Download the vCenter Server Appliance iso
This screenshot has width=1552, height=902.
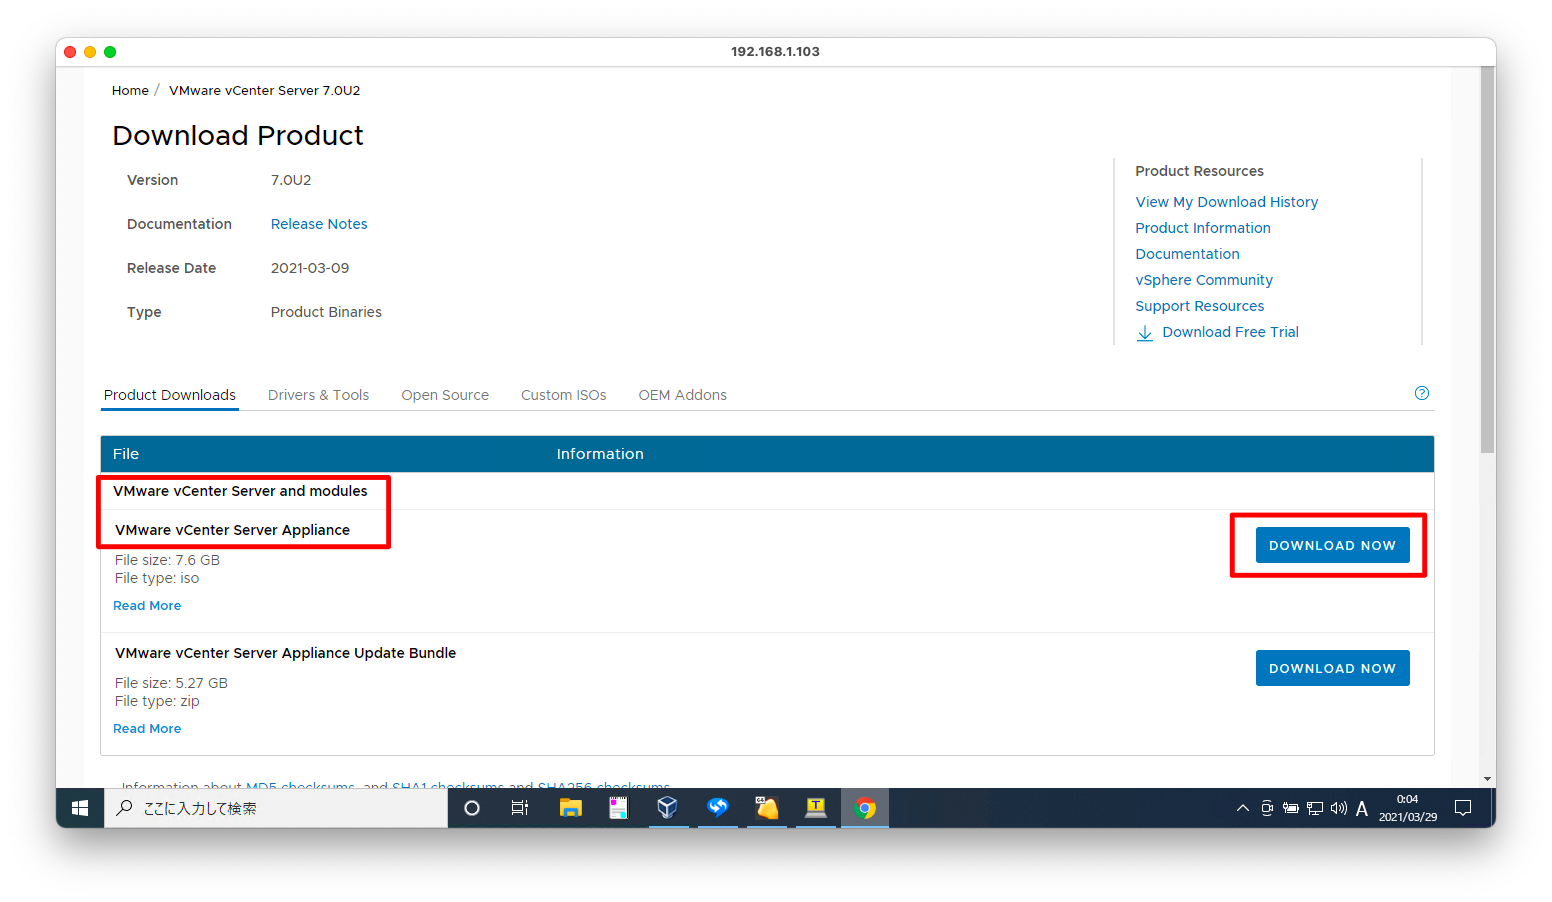click(1332, 545)
